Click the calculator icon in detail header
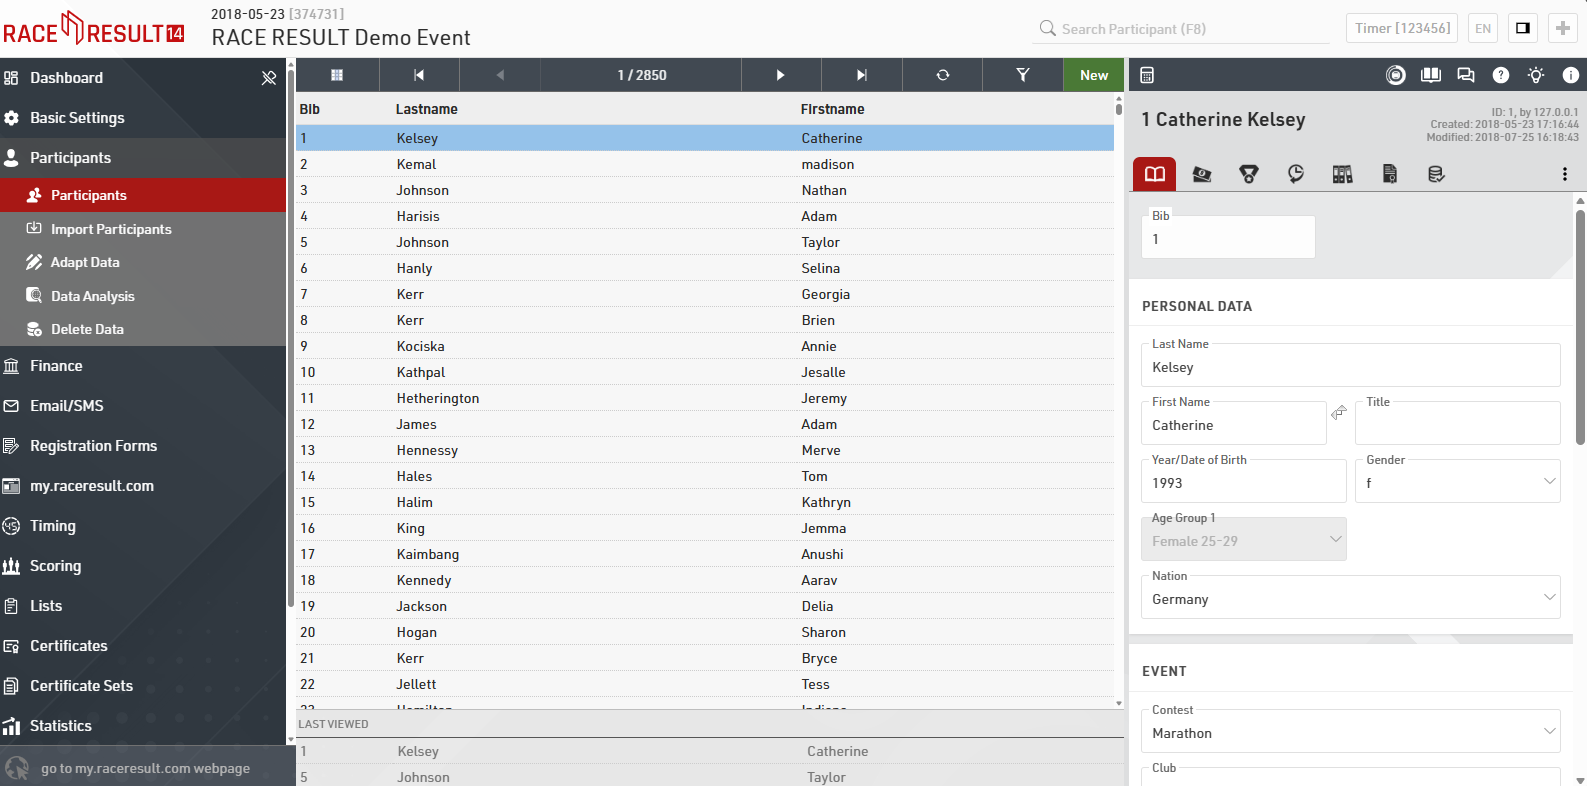 1147,75
